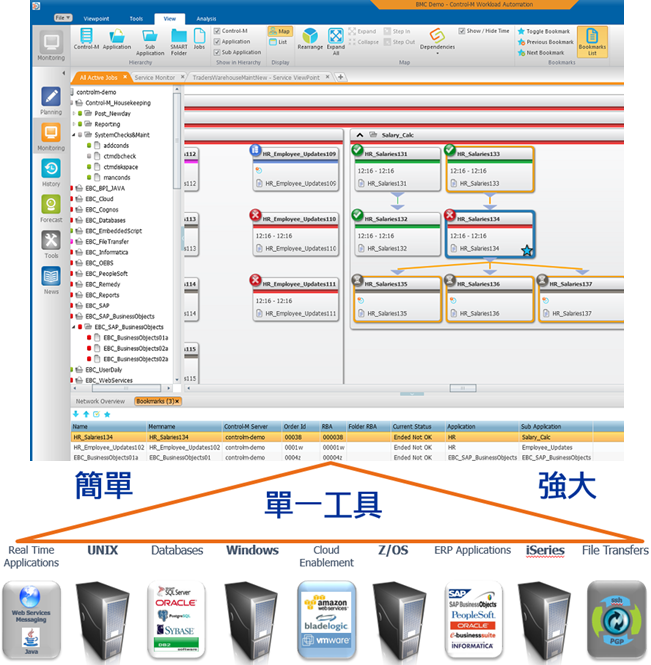Screen dimensions: 651x665
Task: Open the Tools ribbon tab
Action: (x=136, y=19)
